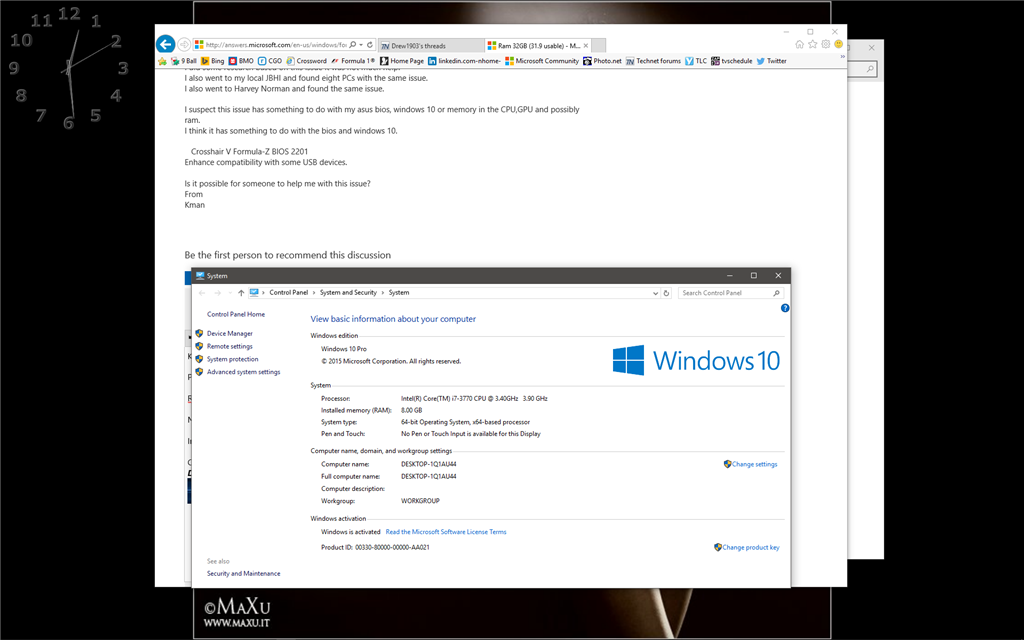Click the Up arrow in System window

241,293
